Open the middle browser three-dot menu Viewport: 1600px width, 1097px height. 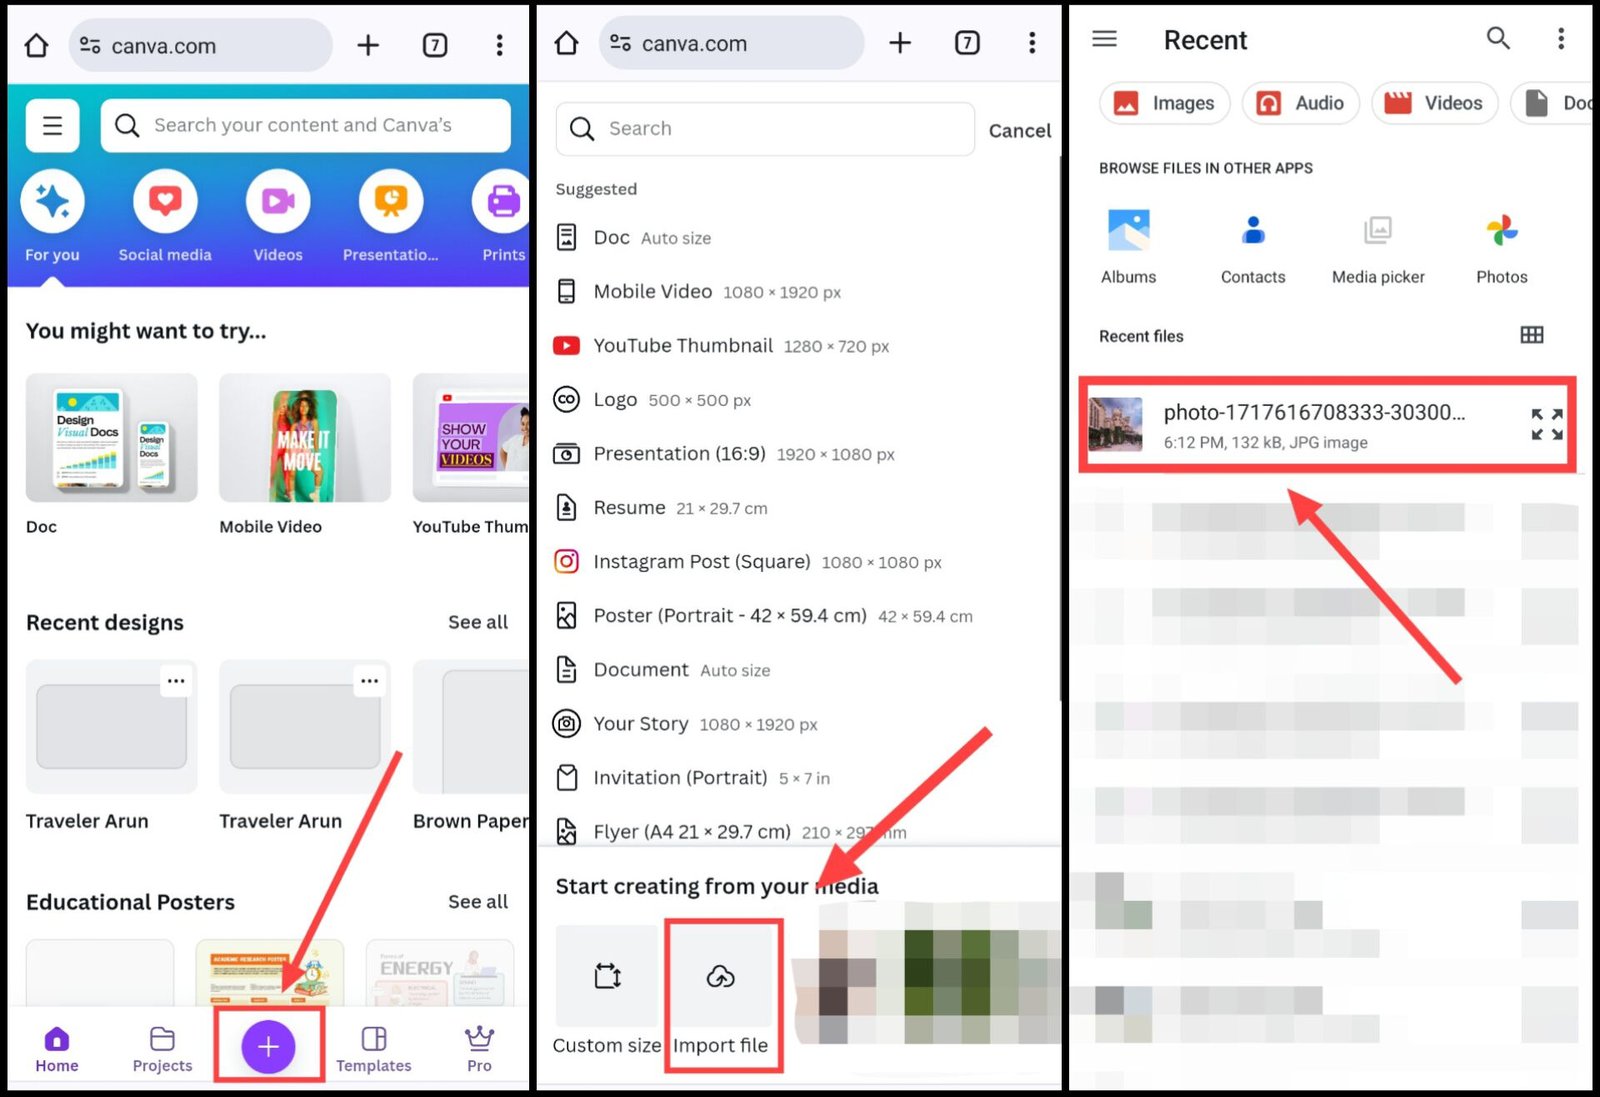coord(1032,43)
